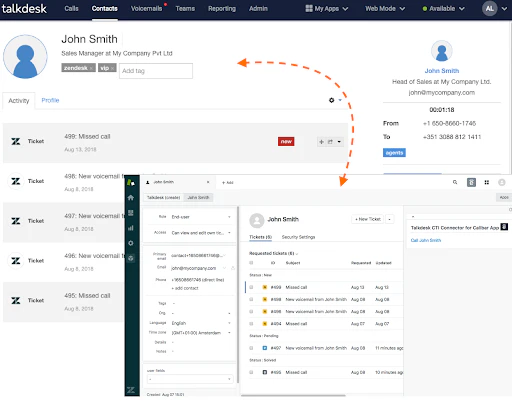
Task: Tick the checkbox for solved ticket #495
Action: click(x=251, y=372)
